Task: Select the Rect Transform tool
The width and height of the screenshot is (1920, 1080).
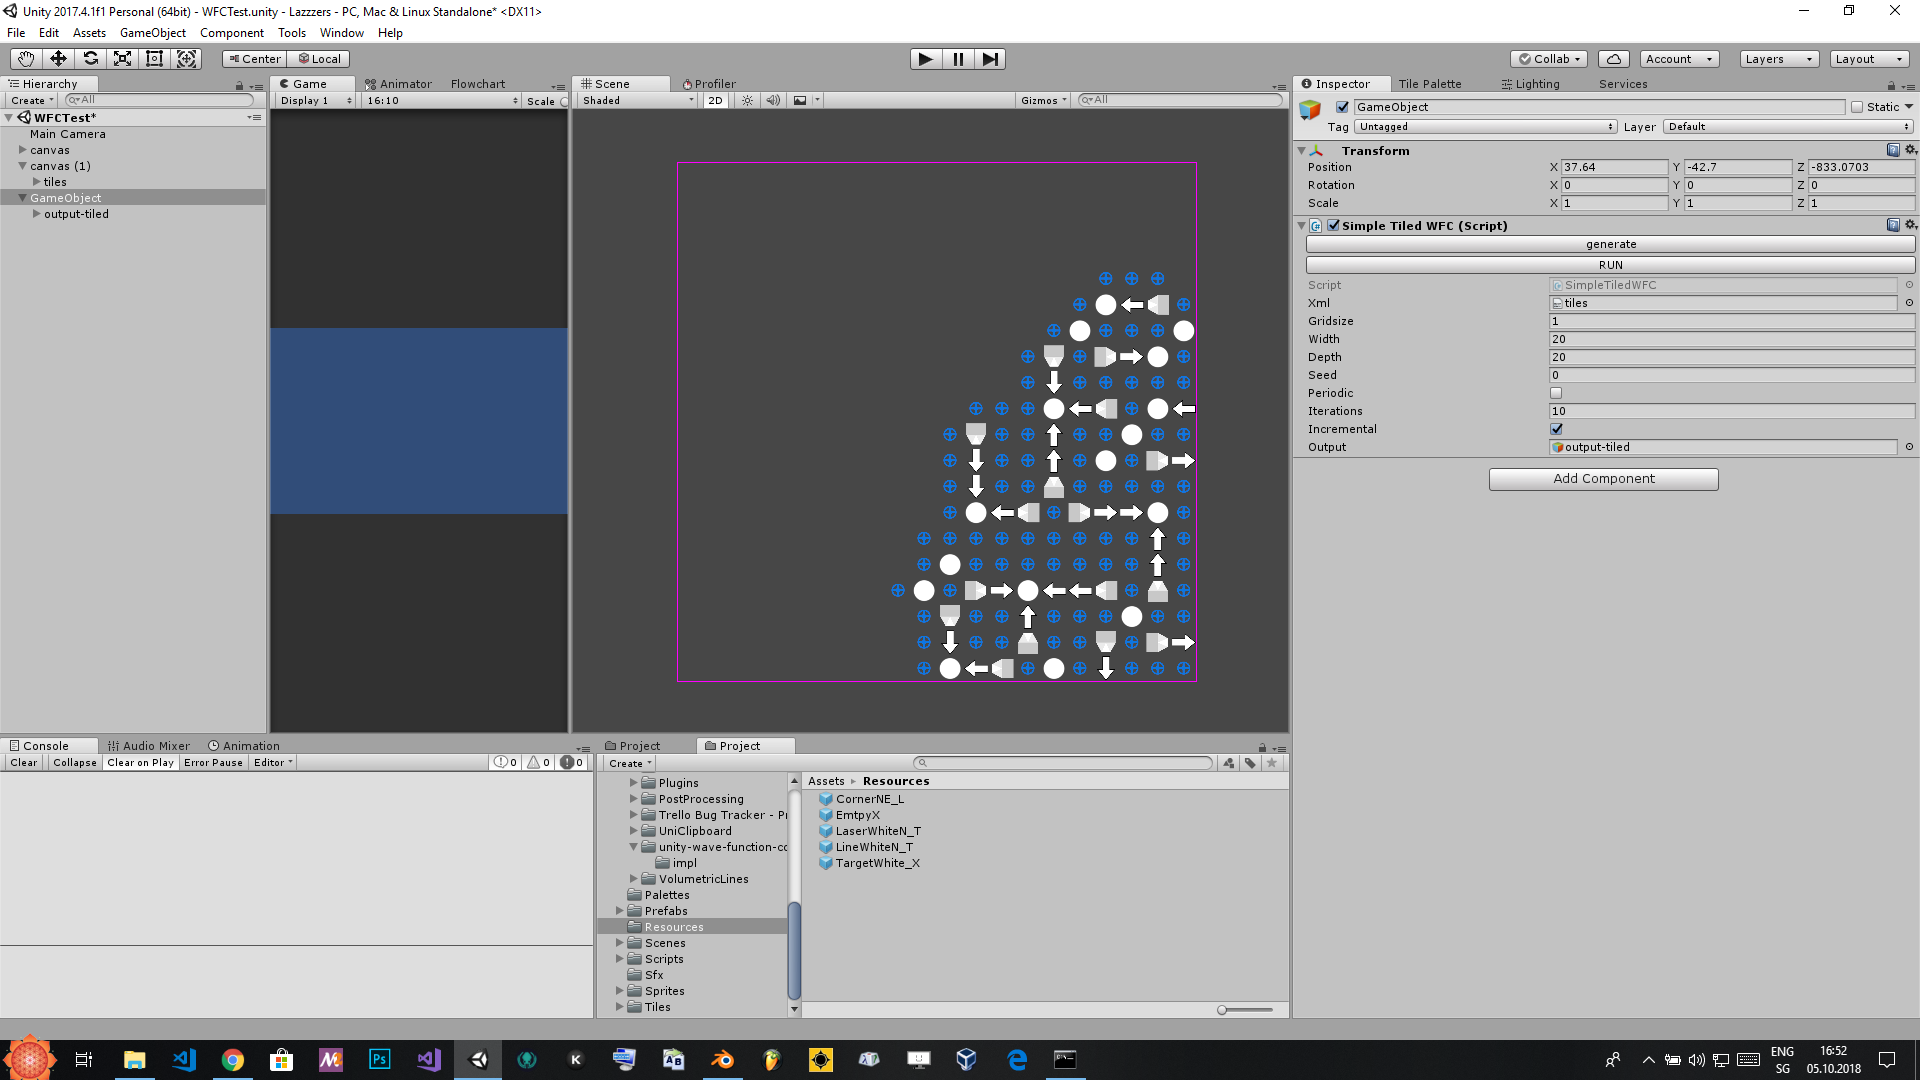Action: pyautogui.click(x=154, y=59)
